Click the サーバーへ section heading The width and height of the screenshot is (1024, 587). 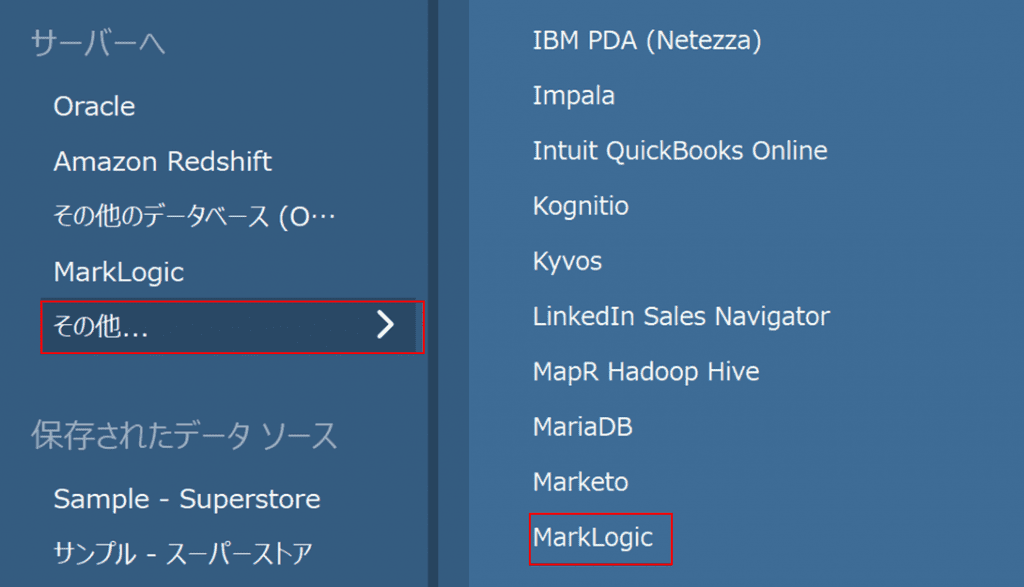coord(98,42)
